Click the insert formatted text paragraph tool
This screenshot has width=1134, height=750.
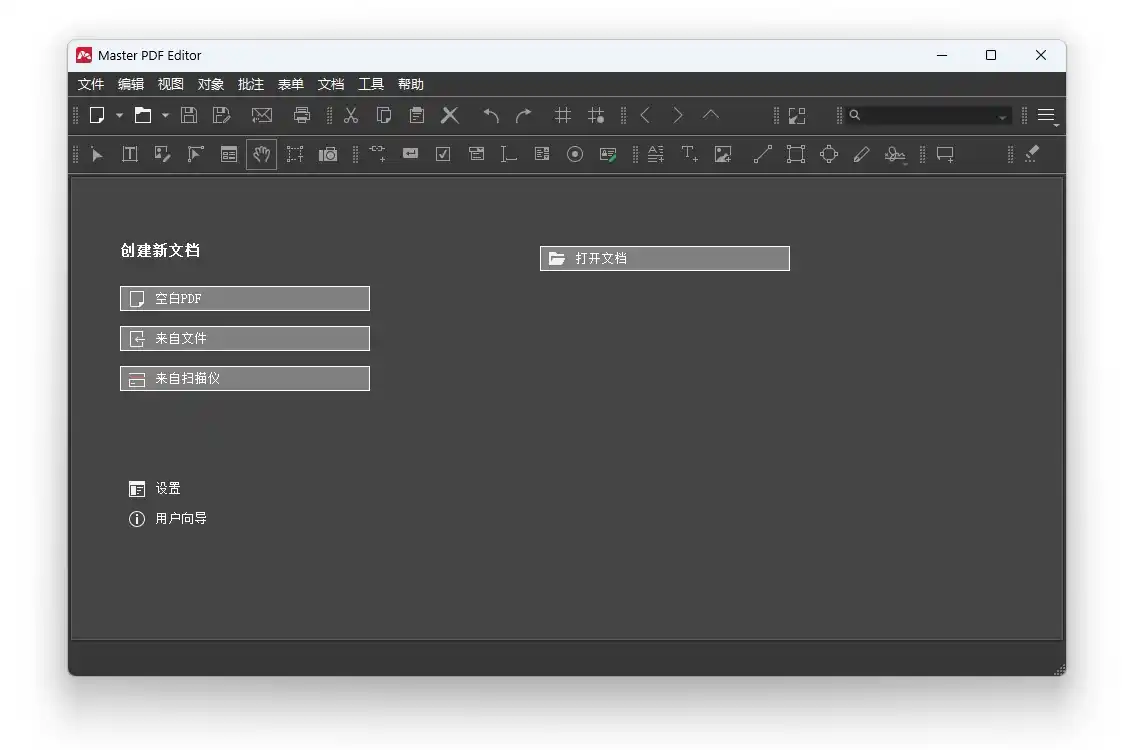(x=656, y=154)
